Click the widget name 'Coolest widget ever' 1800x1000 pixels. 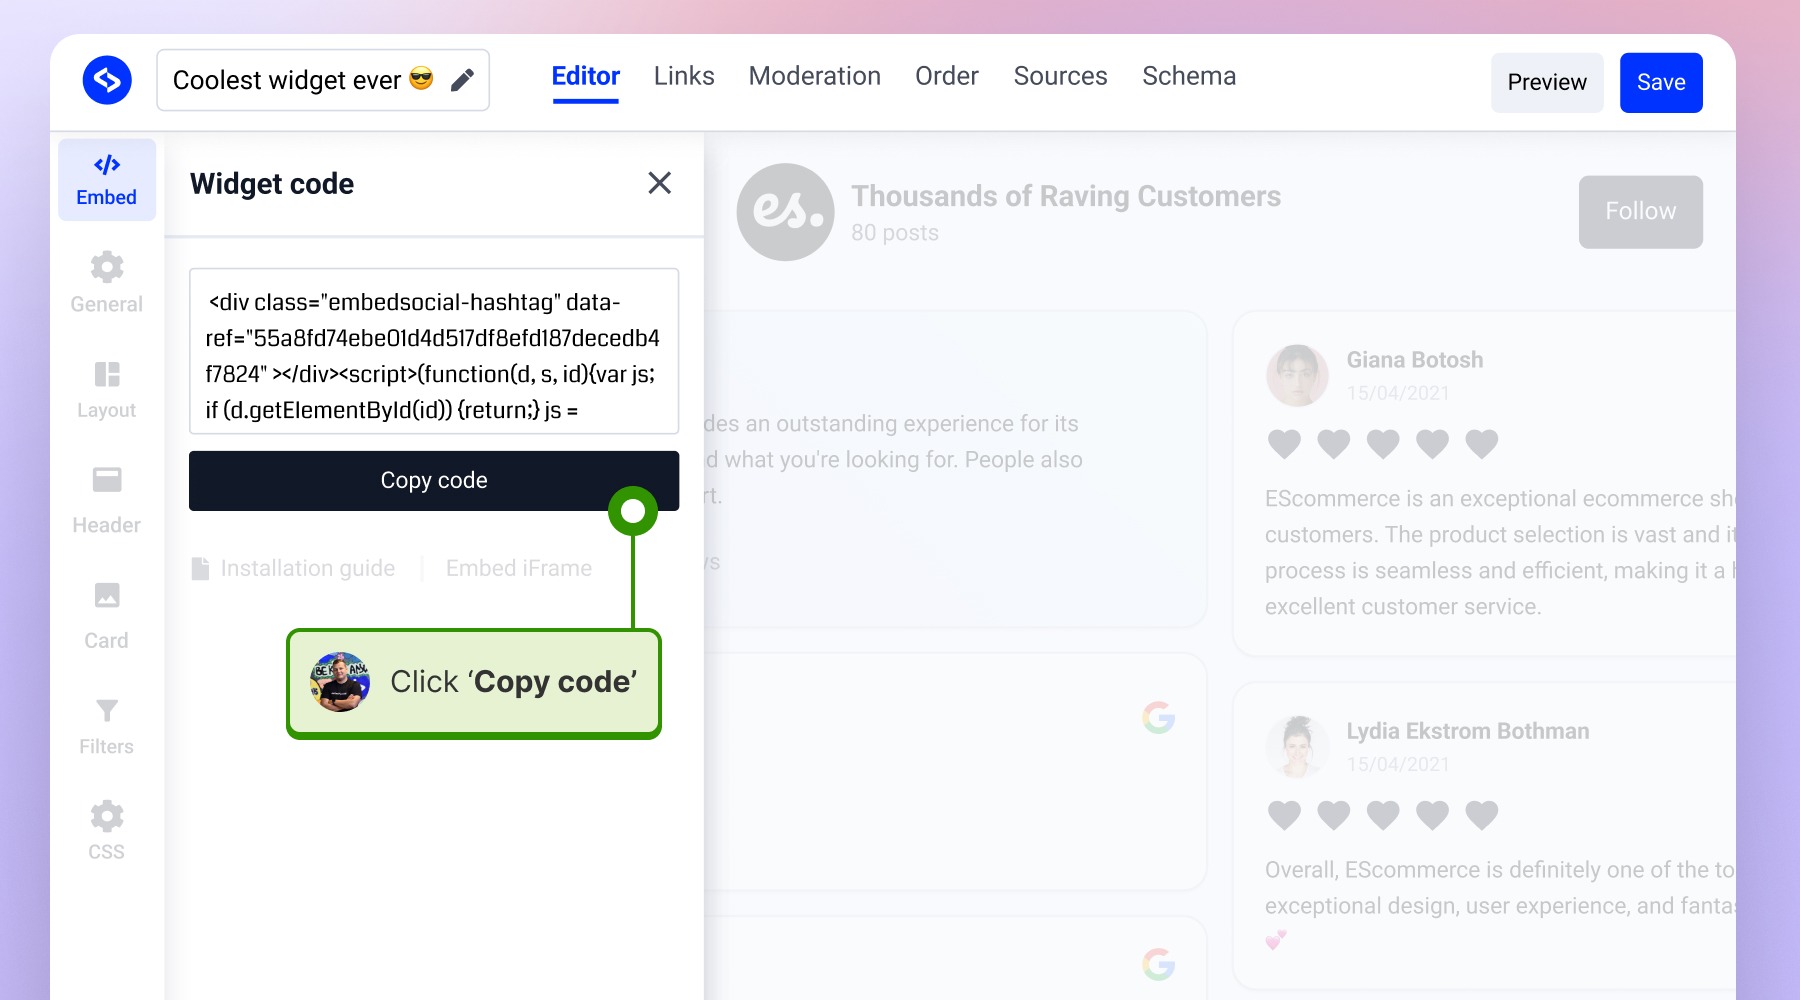(287, 80)
